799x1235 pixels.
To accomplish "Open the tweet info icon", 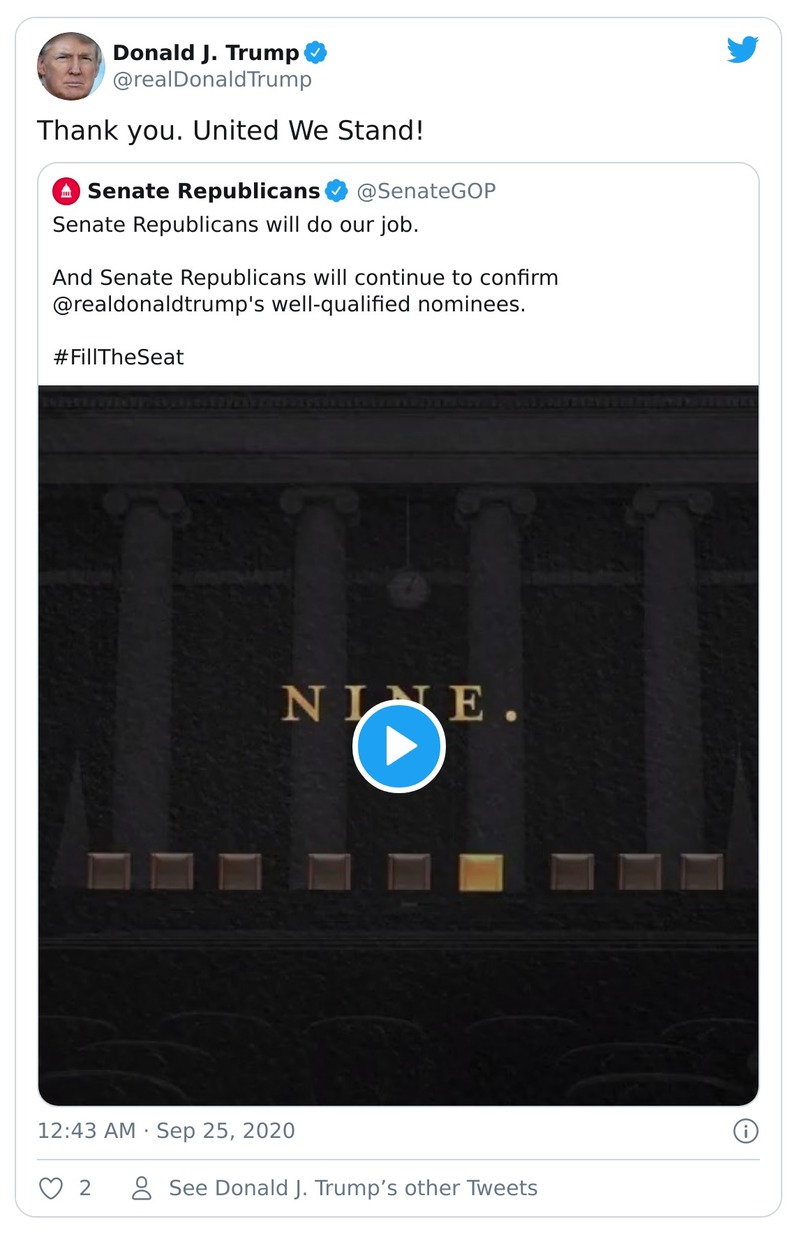I will pos(745,1131).
